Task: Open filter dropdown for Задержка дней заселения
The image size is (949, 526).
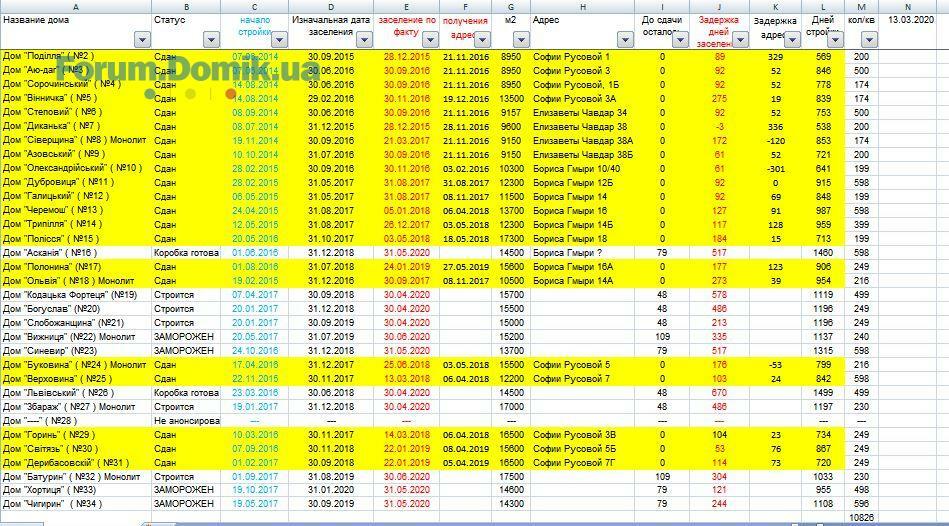Action: (x=740, y=40)
